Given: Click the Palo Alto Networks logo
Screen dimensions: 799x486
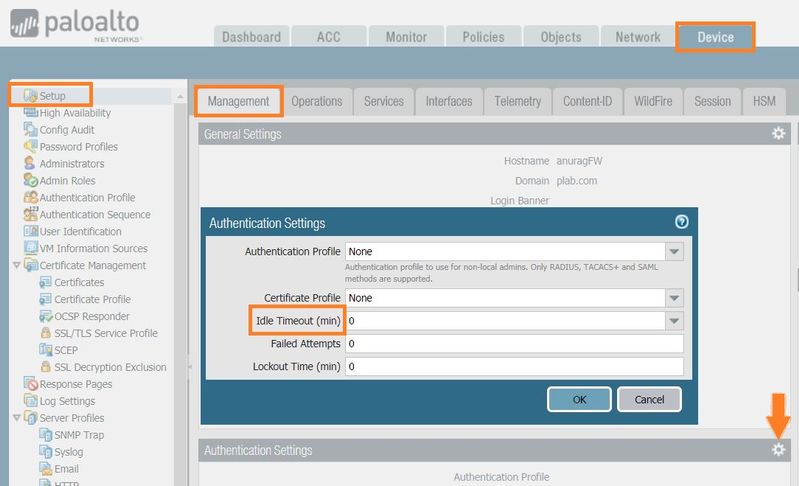Looking at the screenshot, I should pyautogui.click(x=75, y=25).
